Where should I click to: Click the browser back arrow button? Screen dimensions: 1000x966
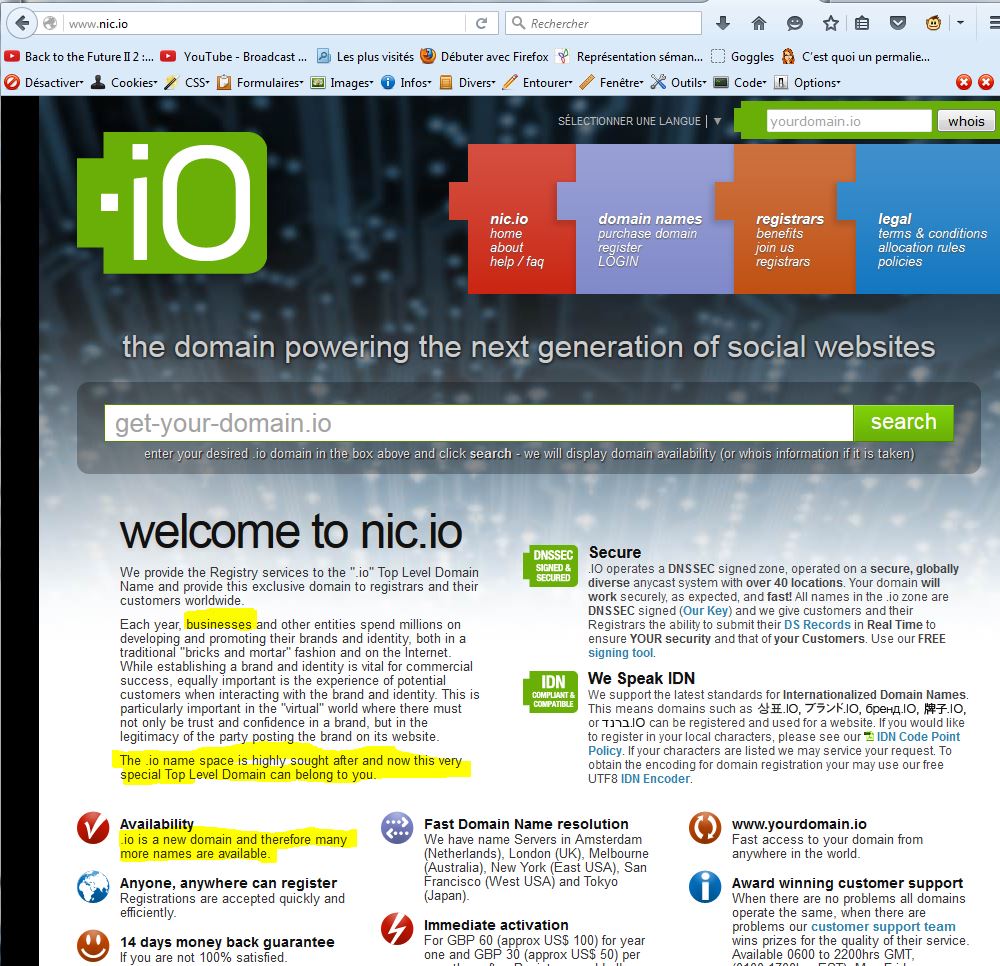22,24
